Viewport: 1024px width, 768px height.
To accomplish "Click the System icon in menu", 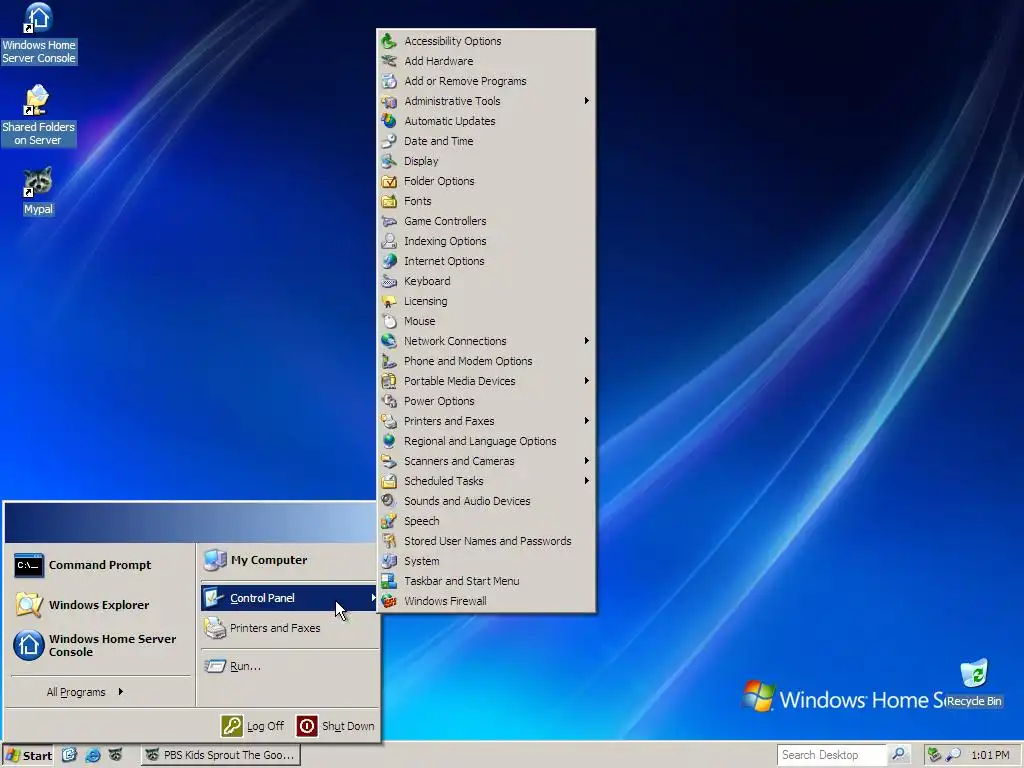I will point(389,561).
